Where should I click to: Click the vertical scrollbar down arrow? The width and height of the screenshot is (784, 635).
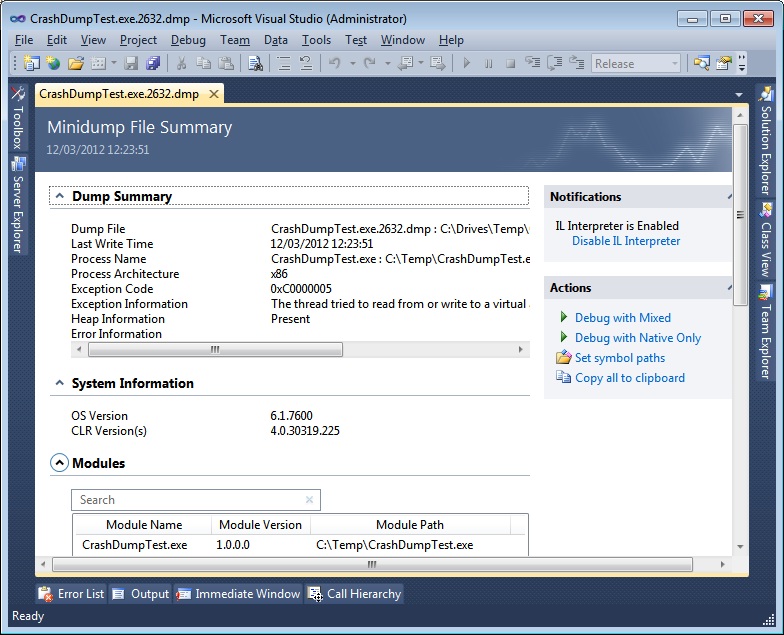[x=740, y=547]
